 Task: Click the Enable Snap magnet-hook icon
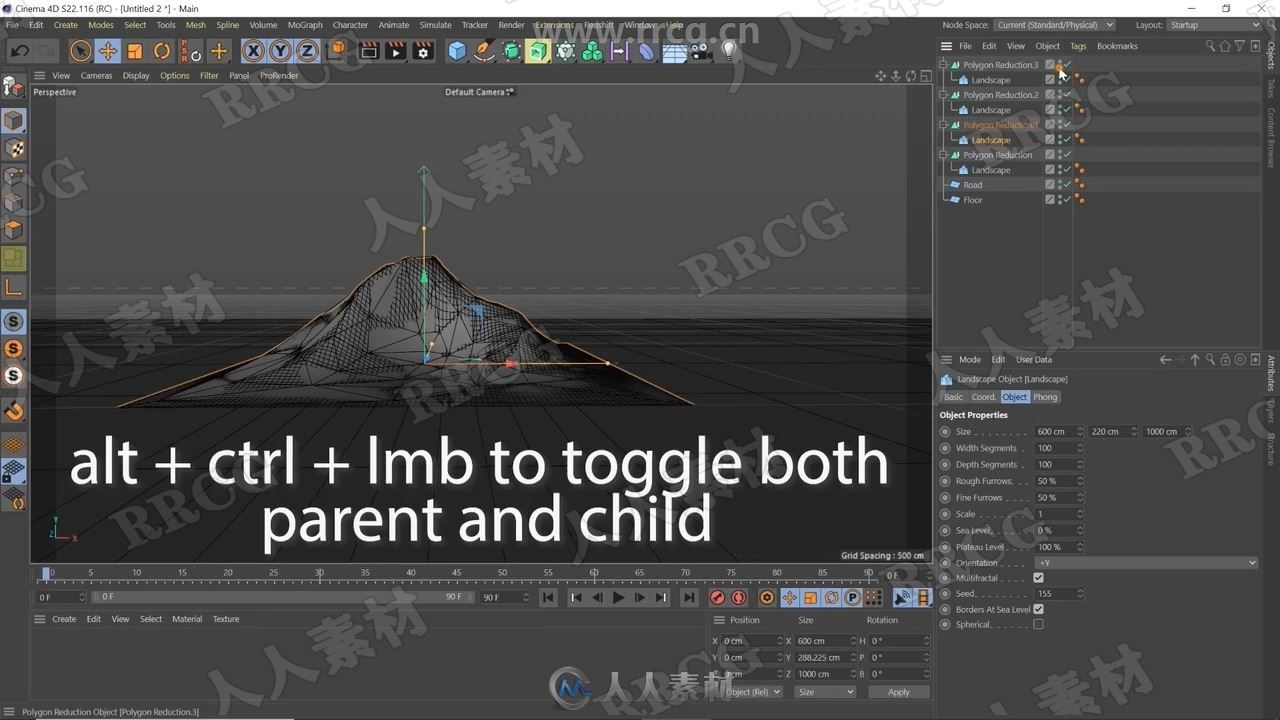14,410
